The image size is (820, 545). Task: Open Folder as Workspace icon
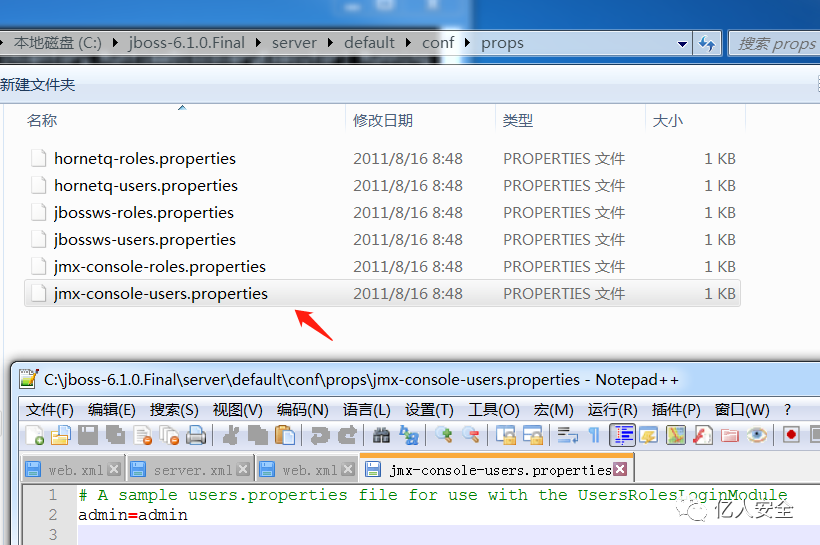730,435
